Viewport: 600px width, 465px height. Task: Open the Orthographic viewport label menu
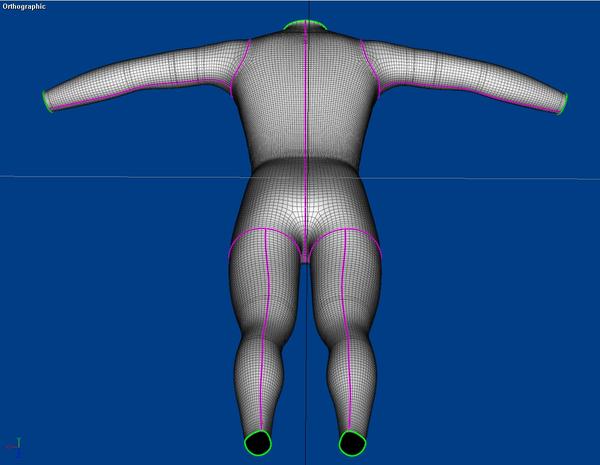coord(24,7)
